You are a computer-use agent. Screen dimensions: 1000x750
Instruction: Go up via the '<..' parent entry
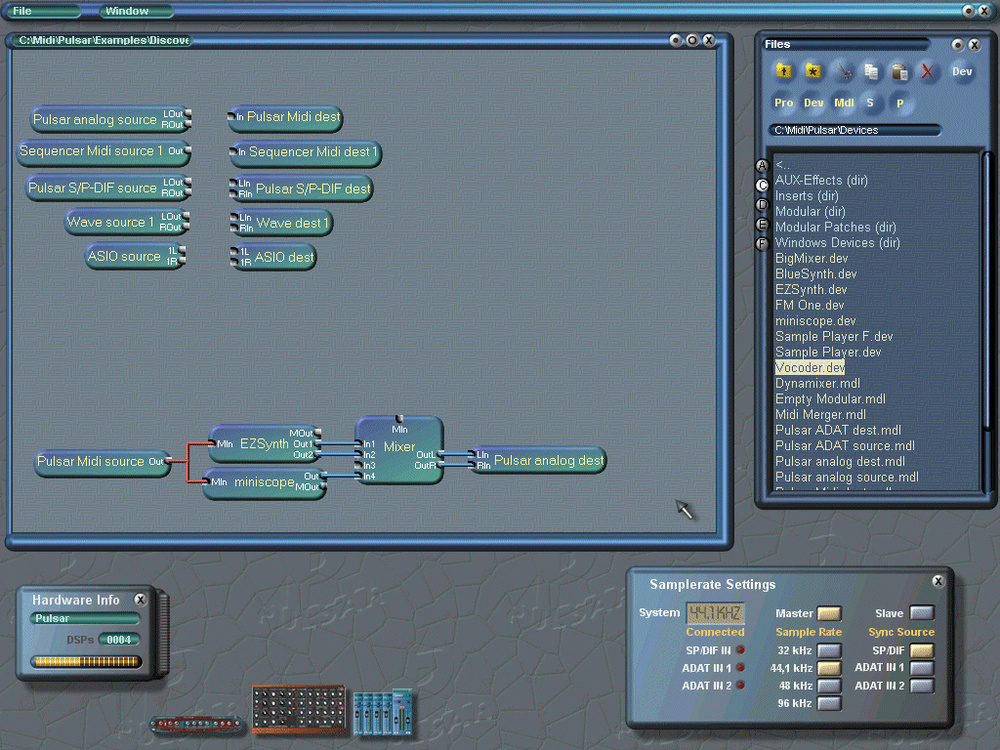click(782, 165)
